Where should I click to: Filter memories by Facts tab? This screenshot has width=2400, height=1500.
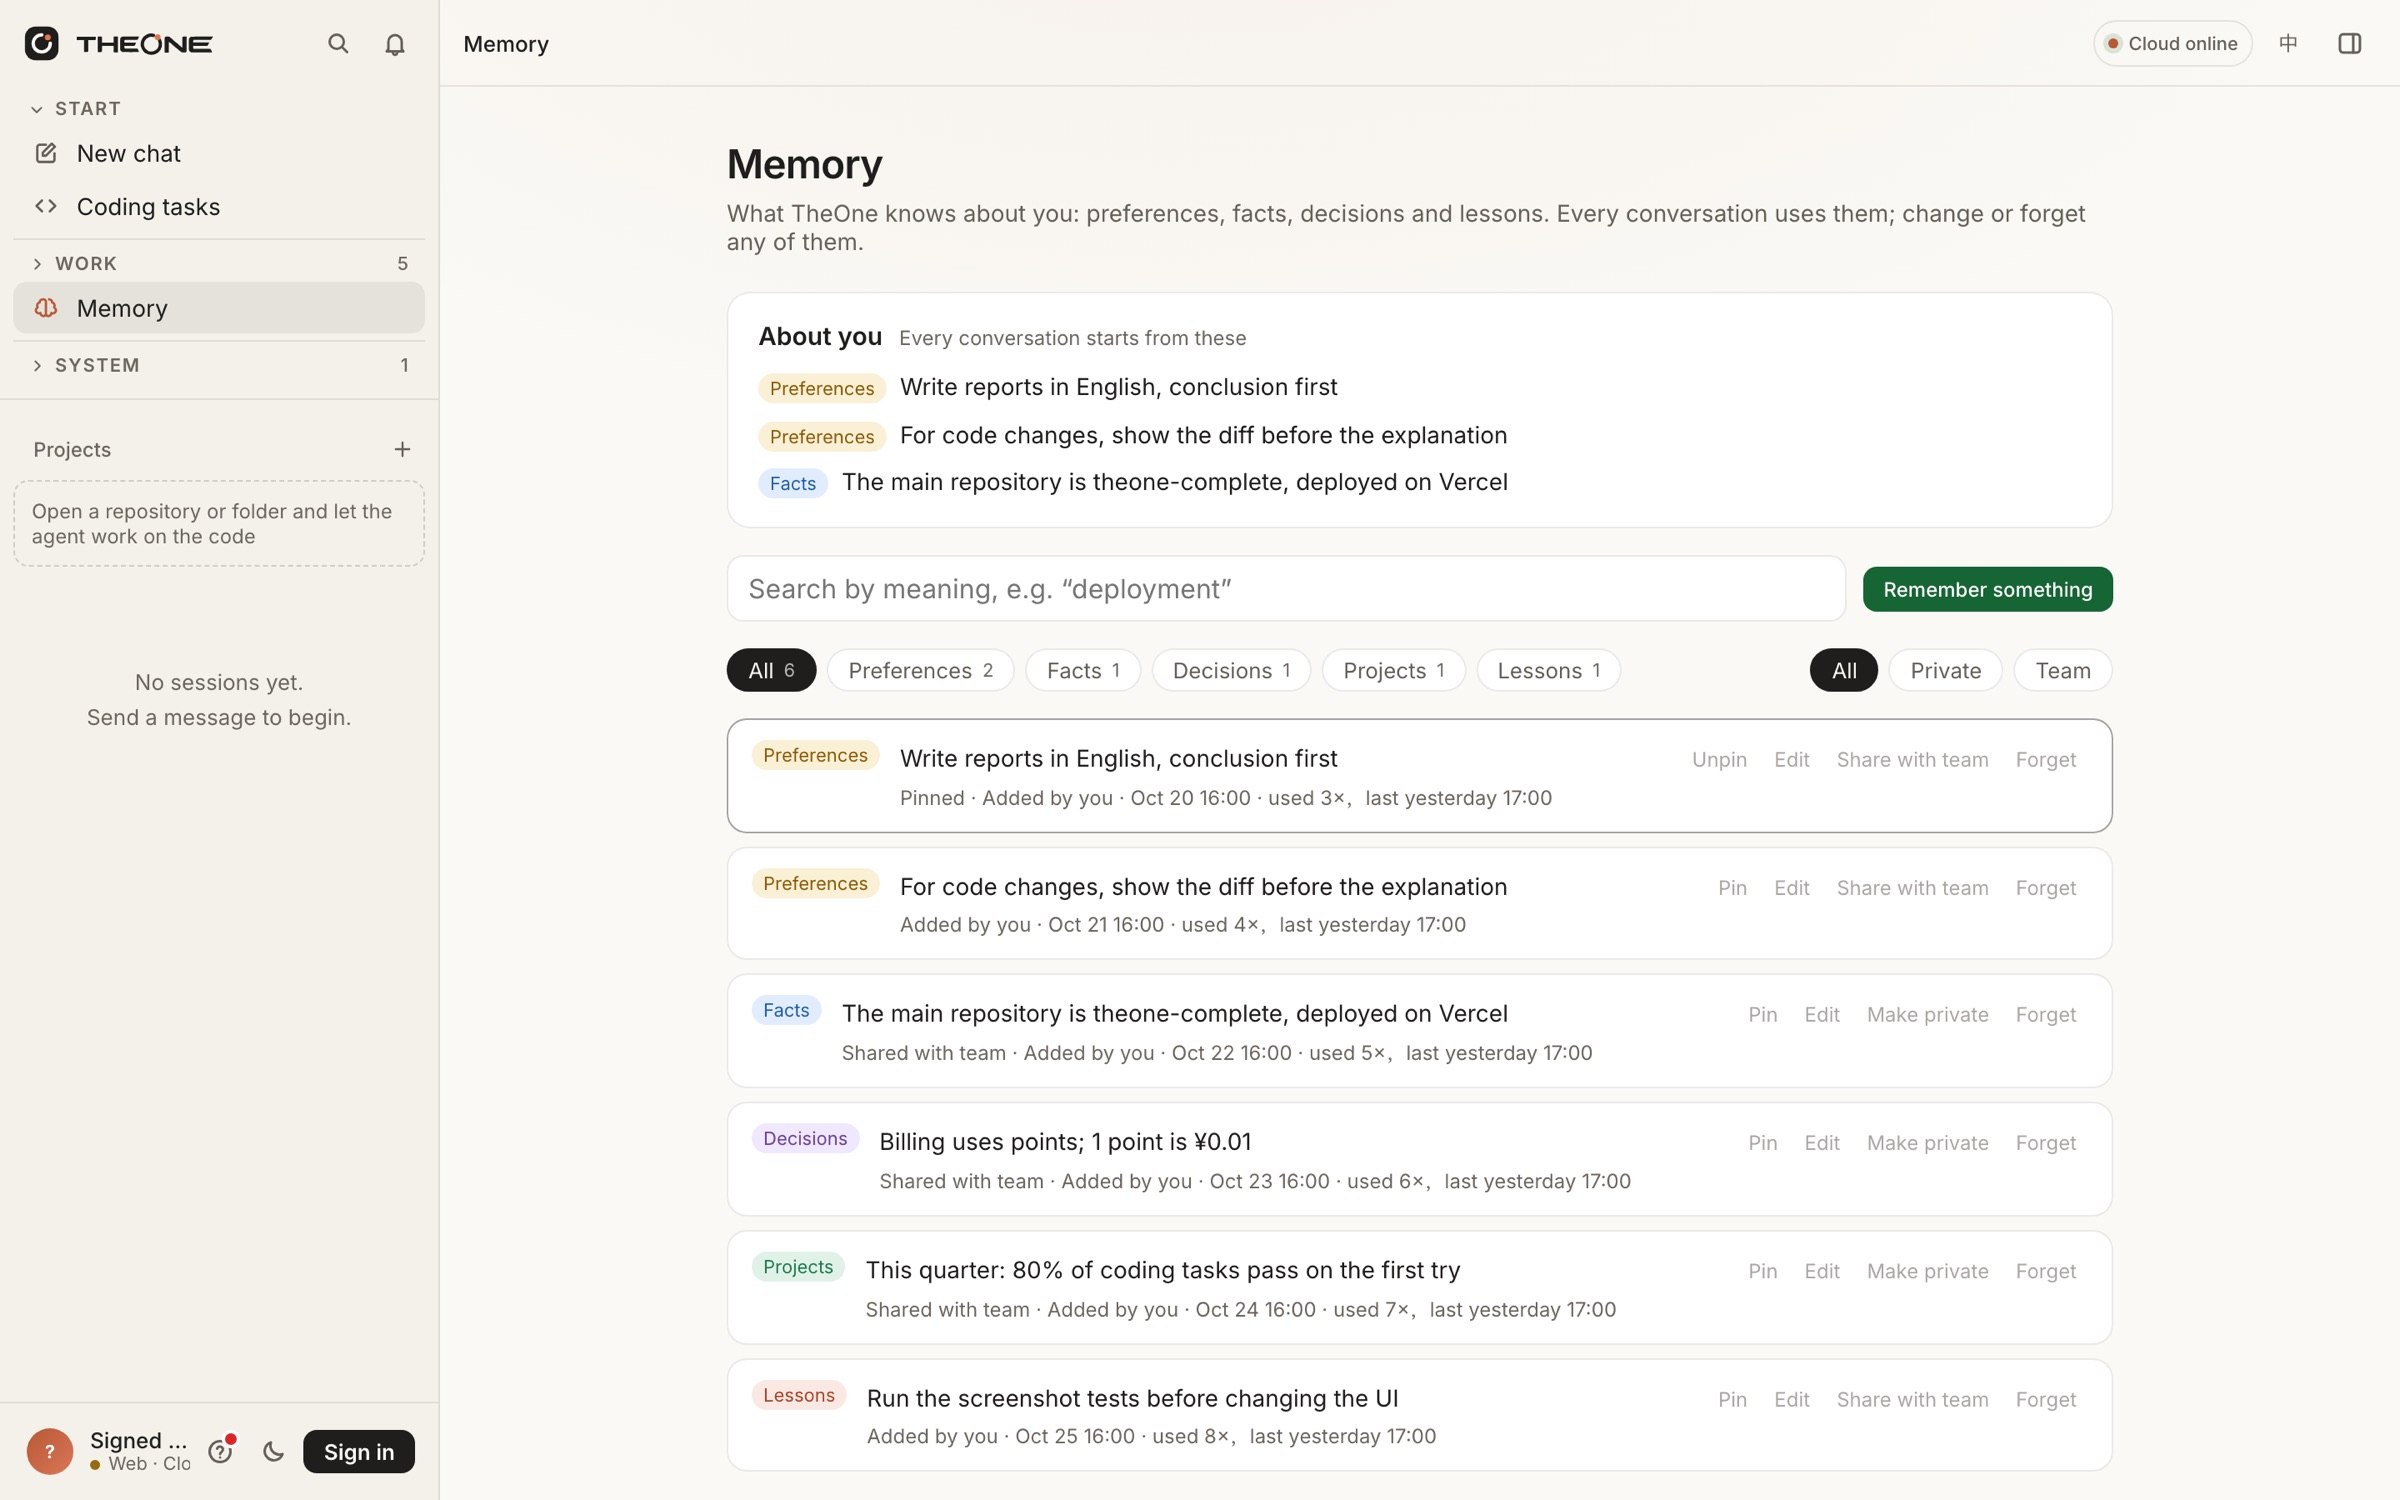tap(1083, 670)
